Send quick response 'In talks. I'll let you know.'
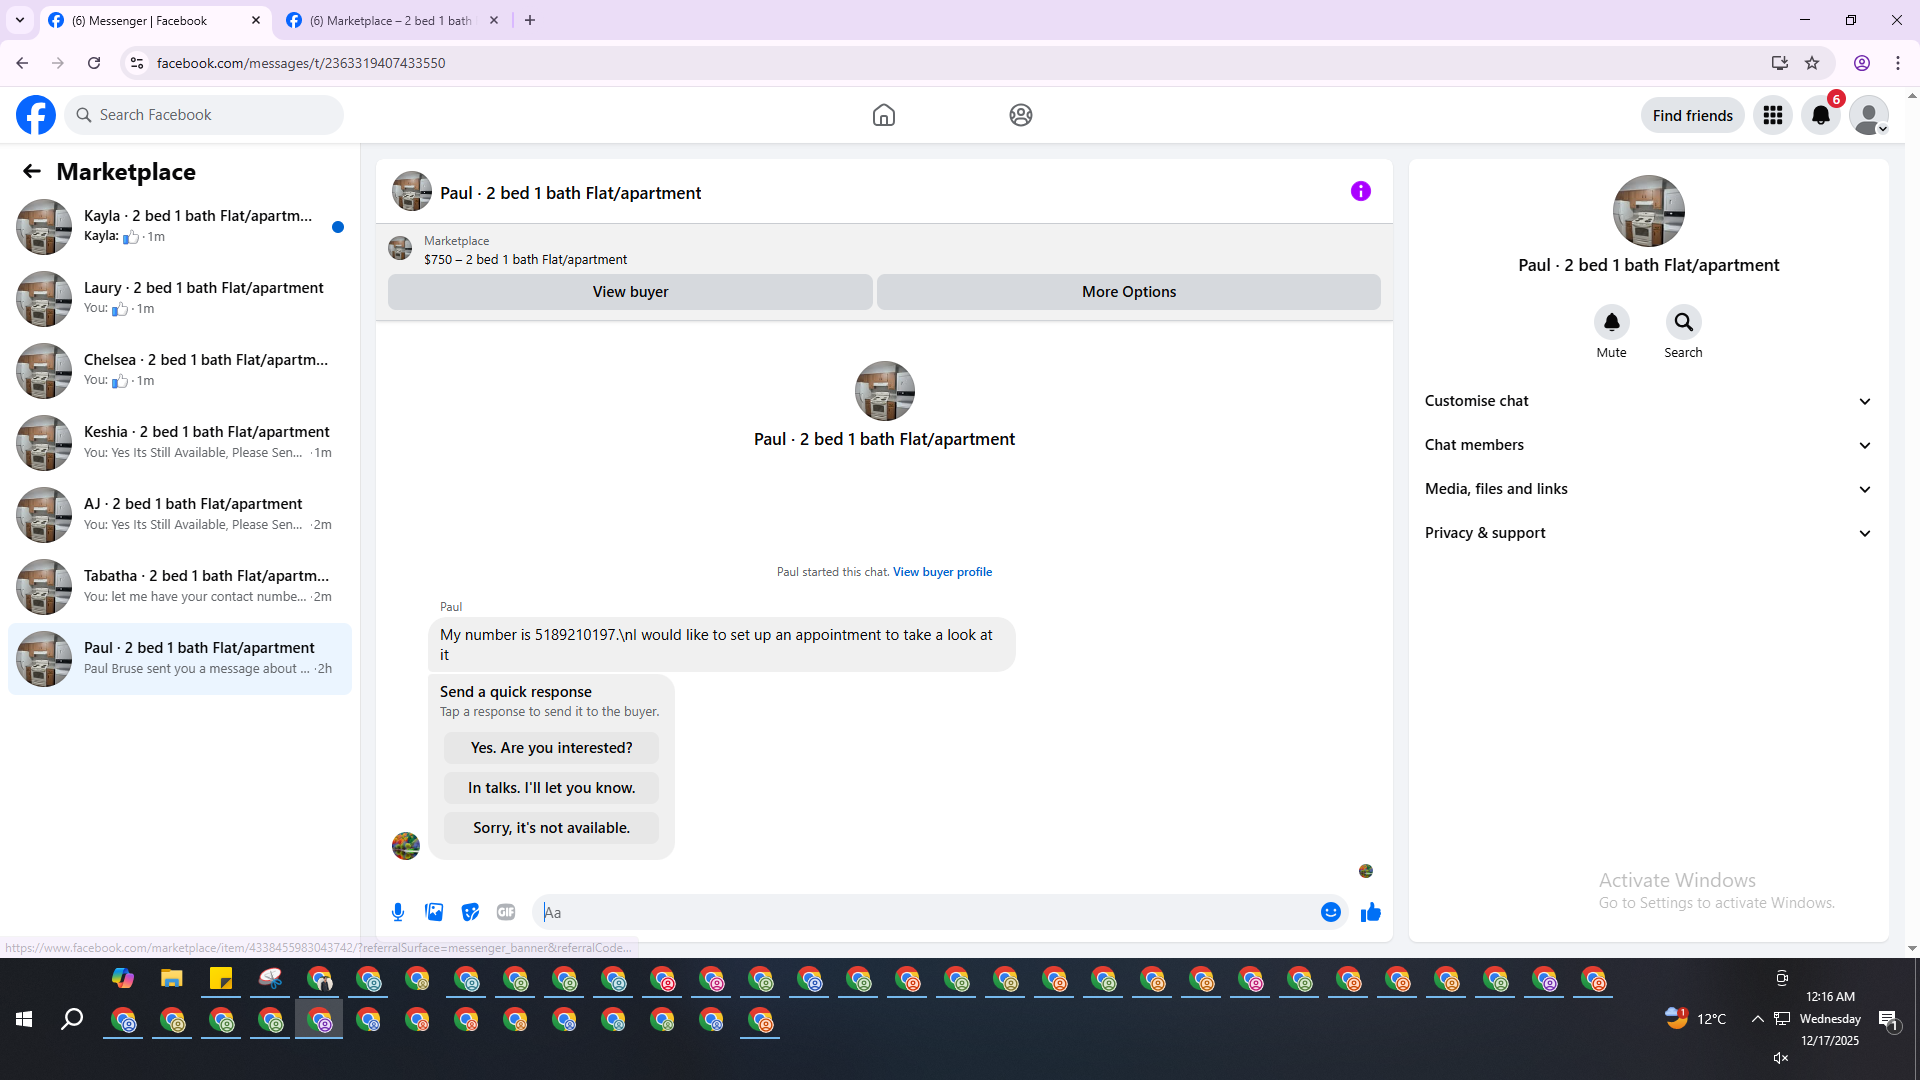The image size is (1920, 1080). tap(551, 788)
